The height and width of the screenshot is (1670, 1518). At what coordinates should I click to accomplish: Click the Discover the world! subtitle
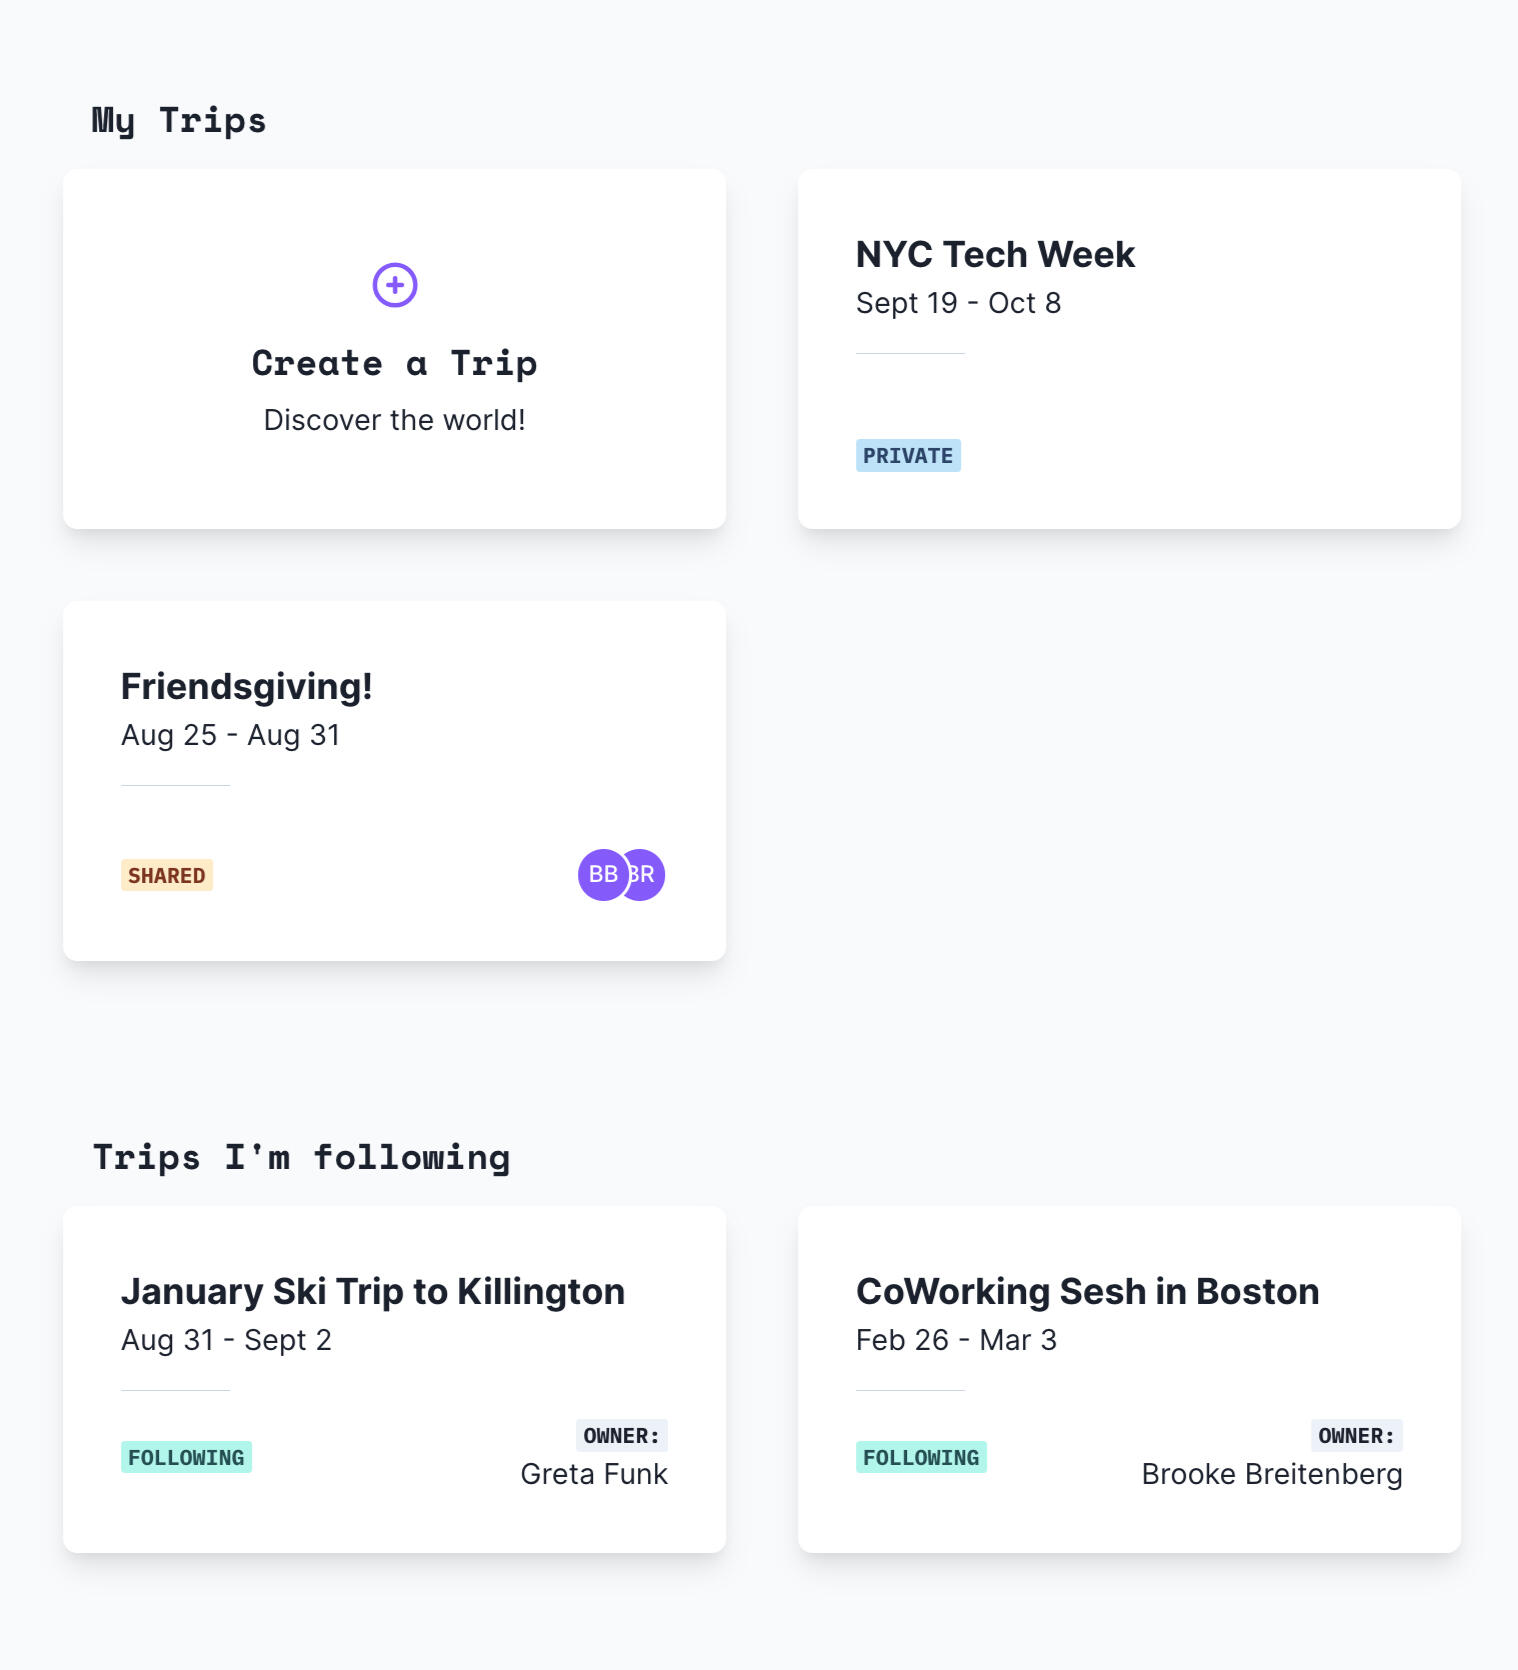[x=394, y=420]
